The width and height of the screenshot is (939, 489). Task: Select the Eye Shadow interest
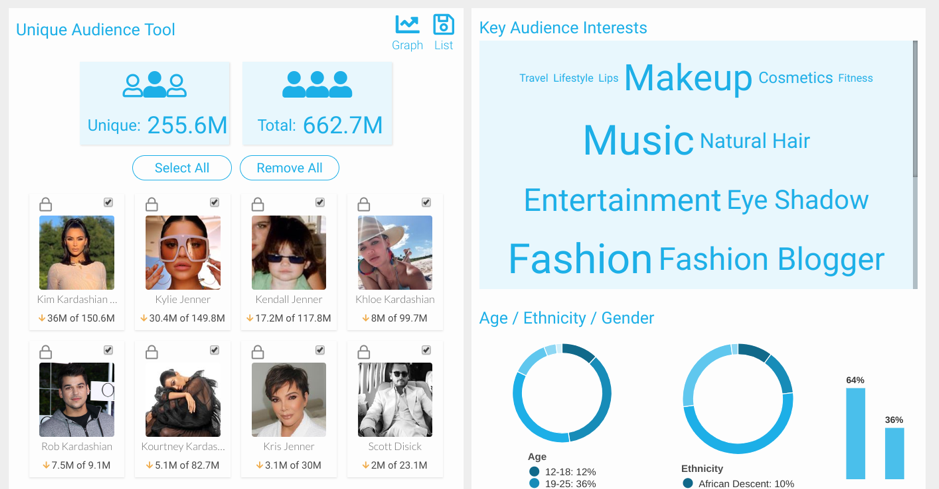click(x=798, y=200)
